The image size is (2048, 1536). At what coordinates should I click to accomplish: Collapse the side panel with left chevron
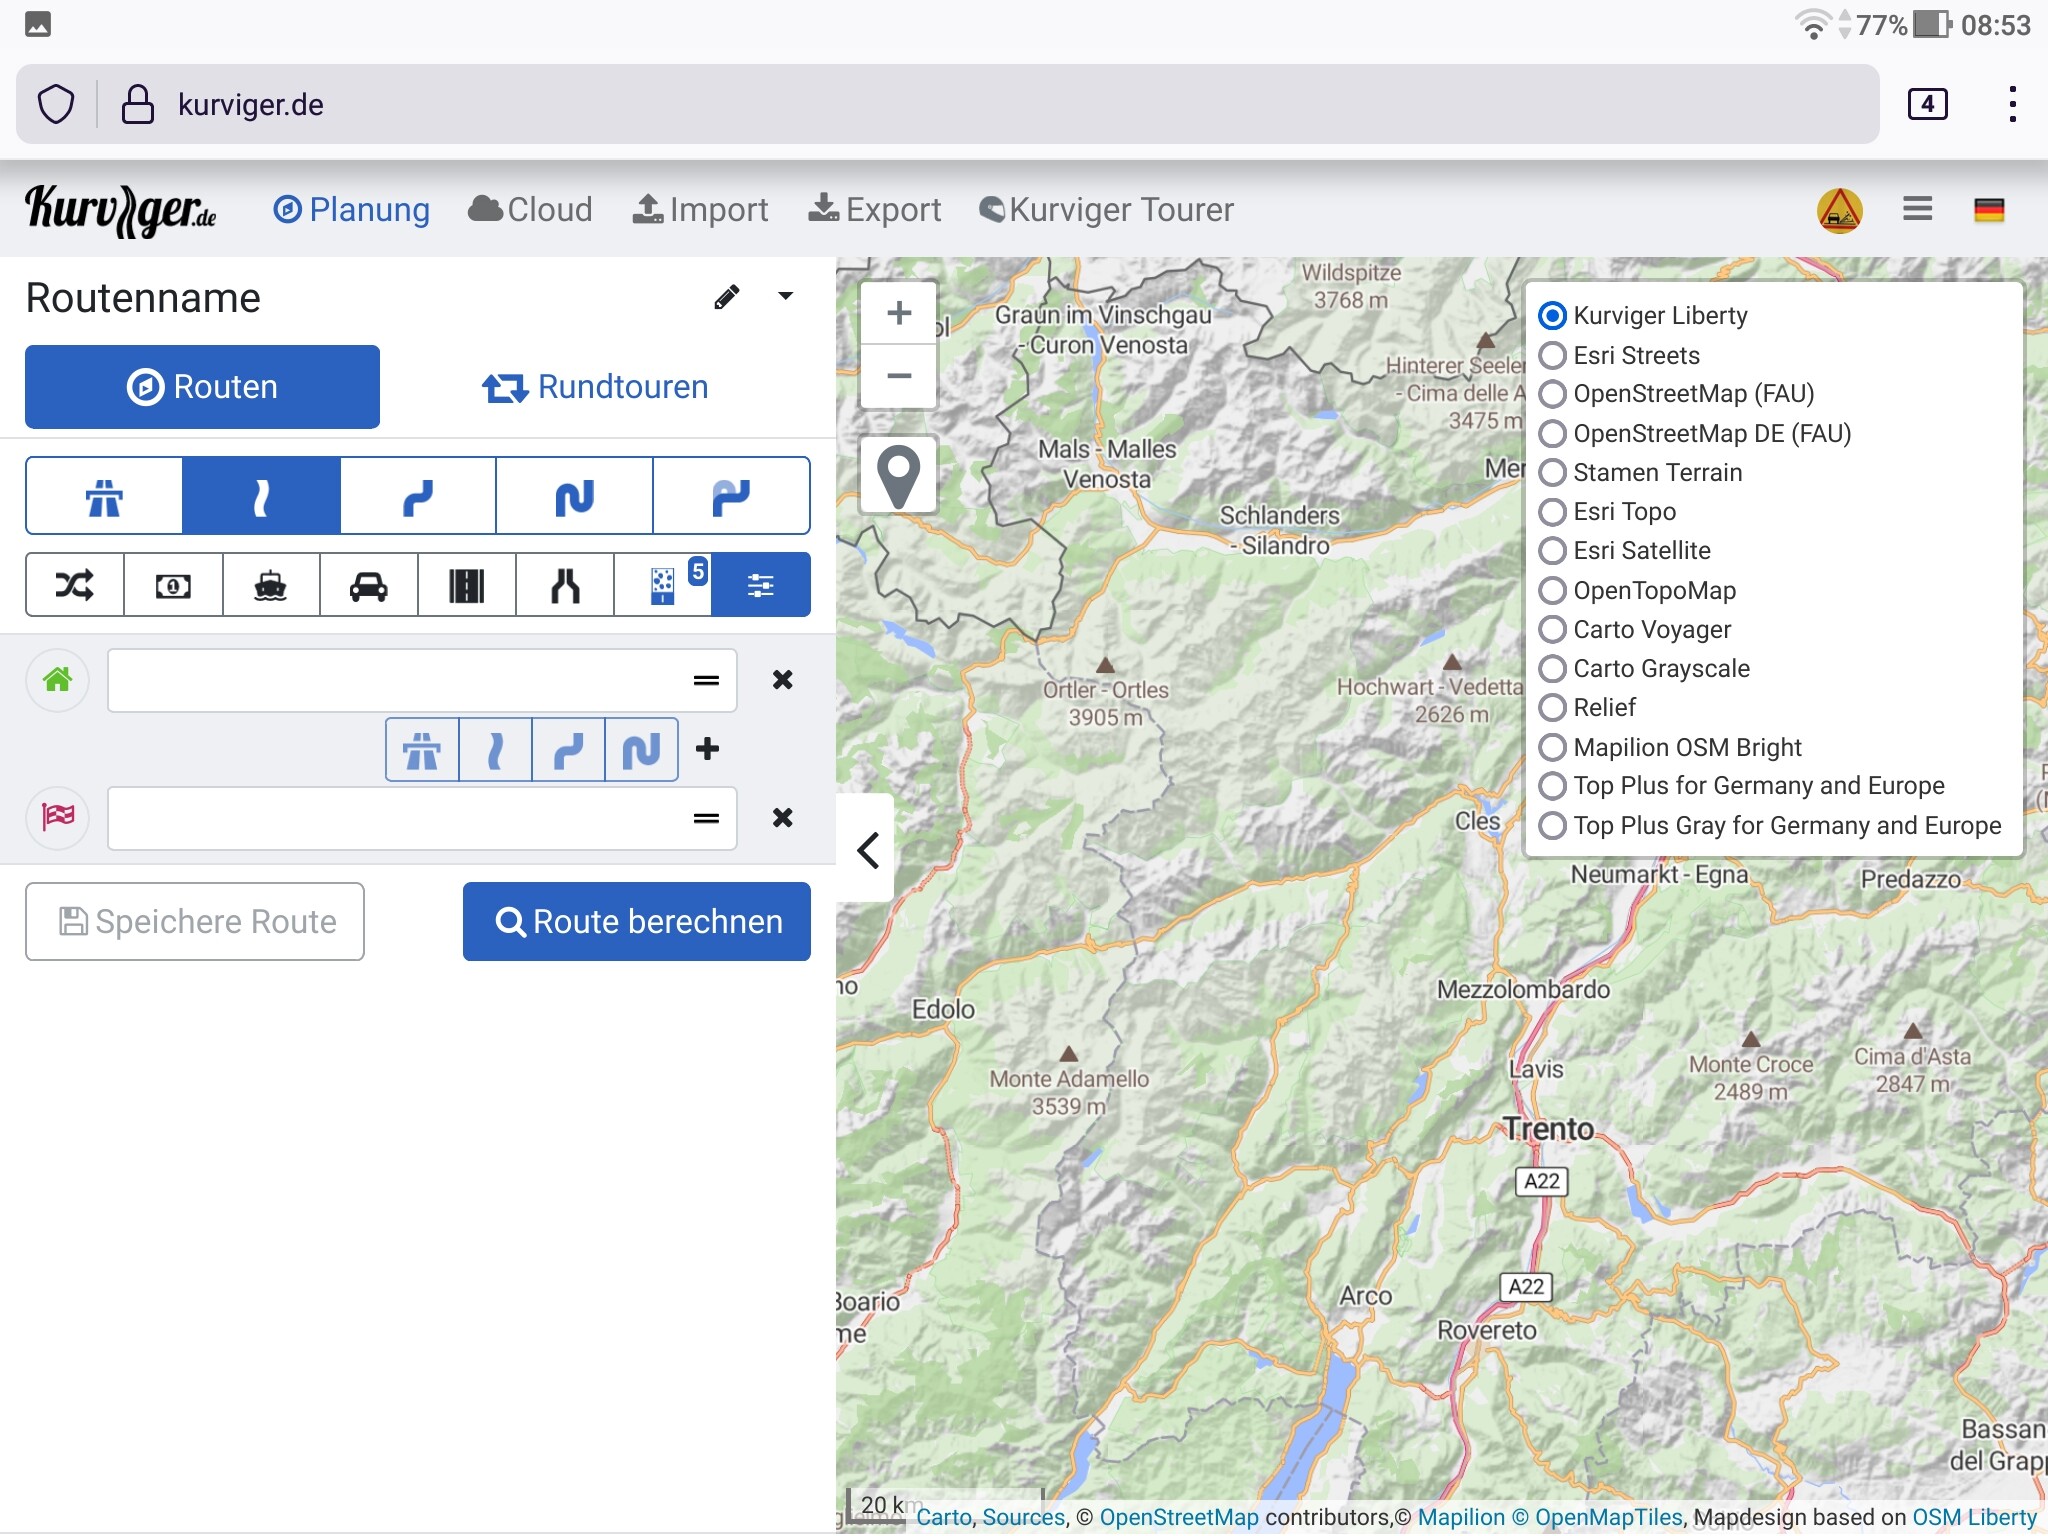866,850
